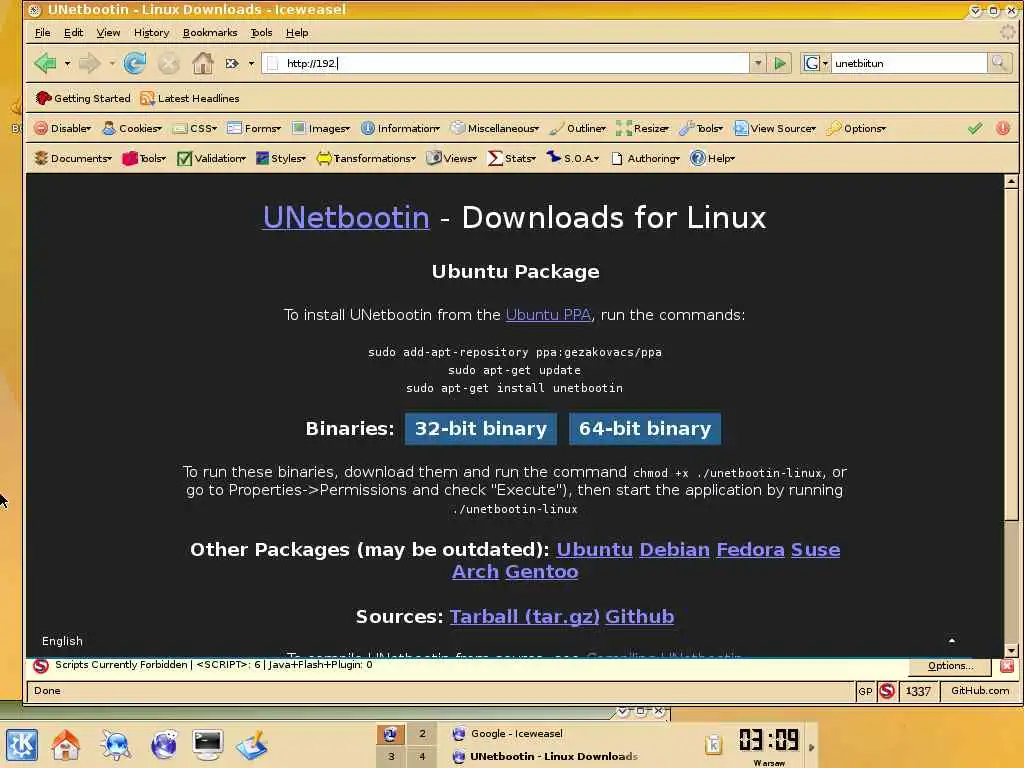The width and height of the screenshot is (1024, 768).
Task: Open the Options menu with the key icon
Action: click(x=856, y=128)
